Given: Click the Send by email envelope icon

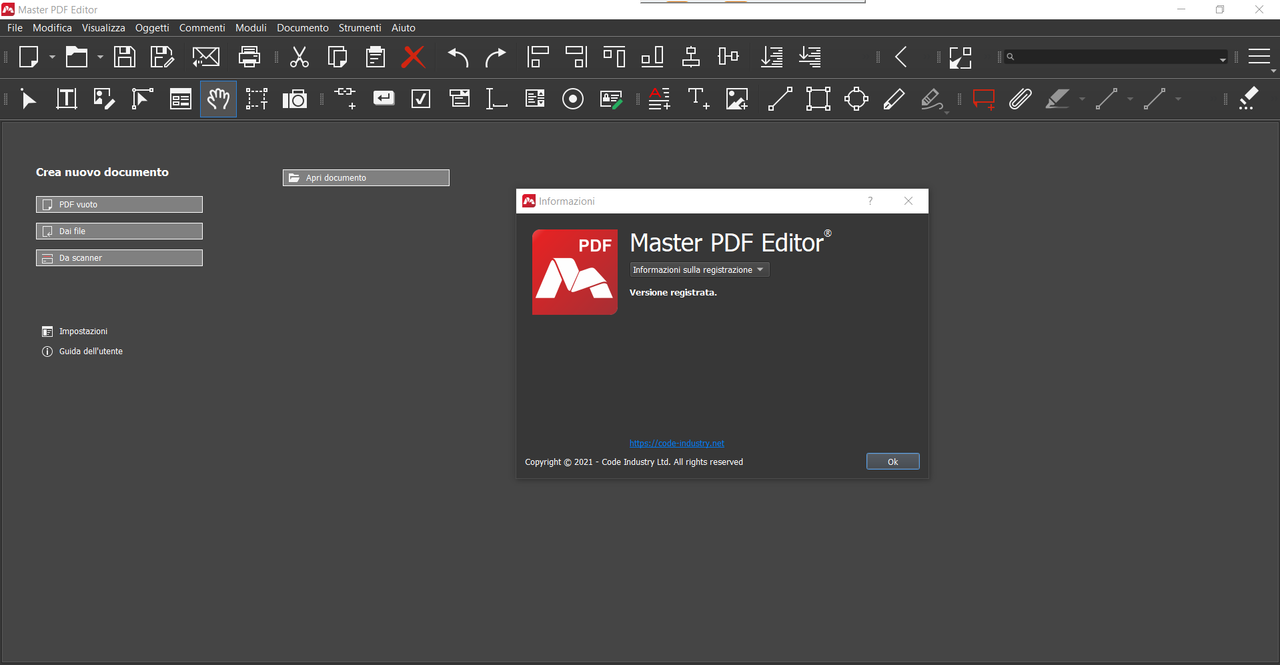Looking at the screenshot, I should (206, 57).
